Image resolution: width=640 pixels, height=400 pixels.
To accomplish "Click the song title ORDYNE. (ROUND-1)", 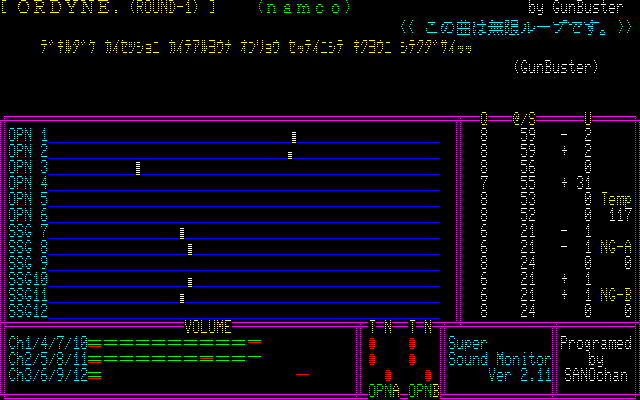I will coord(108,7).
